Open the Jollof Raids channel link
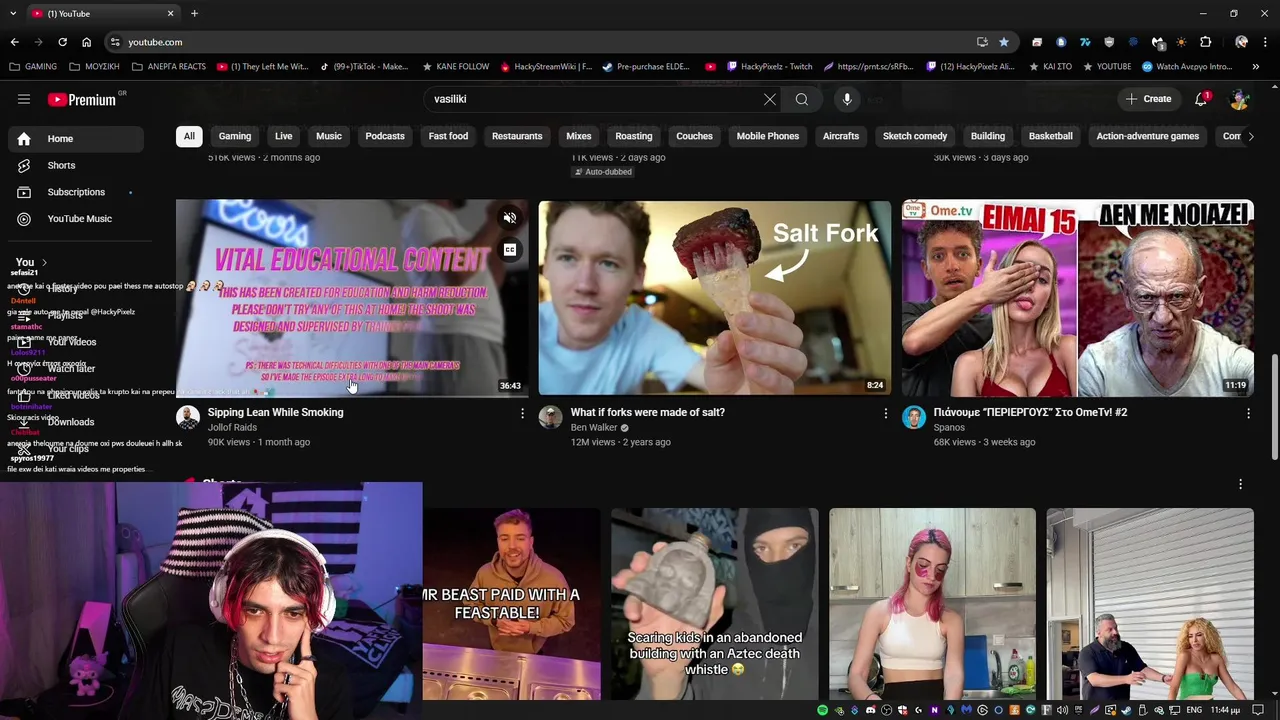This screenshot has height=720, width=1280. (232, 427)
